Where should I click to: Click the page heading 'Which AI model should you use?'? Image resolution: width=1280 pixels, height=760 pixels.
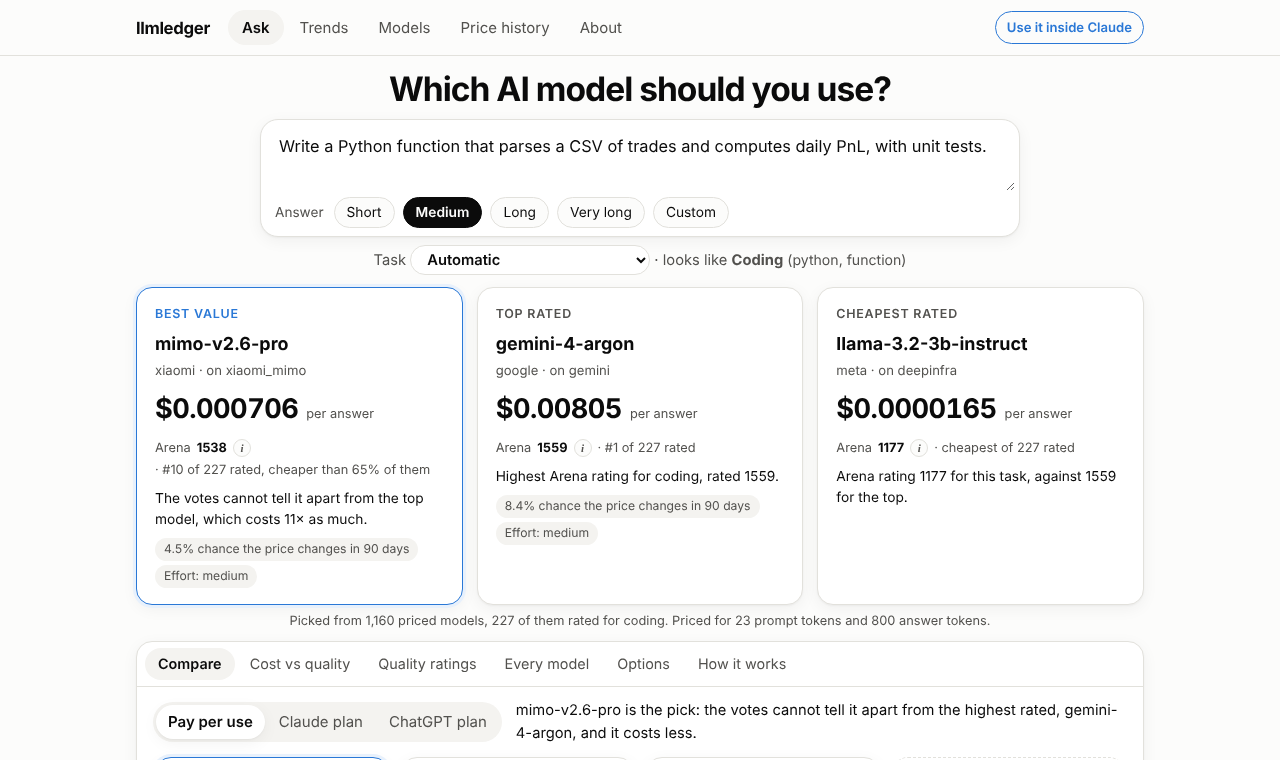click(x=640, y=90)
